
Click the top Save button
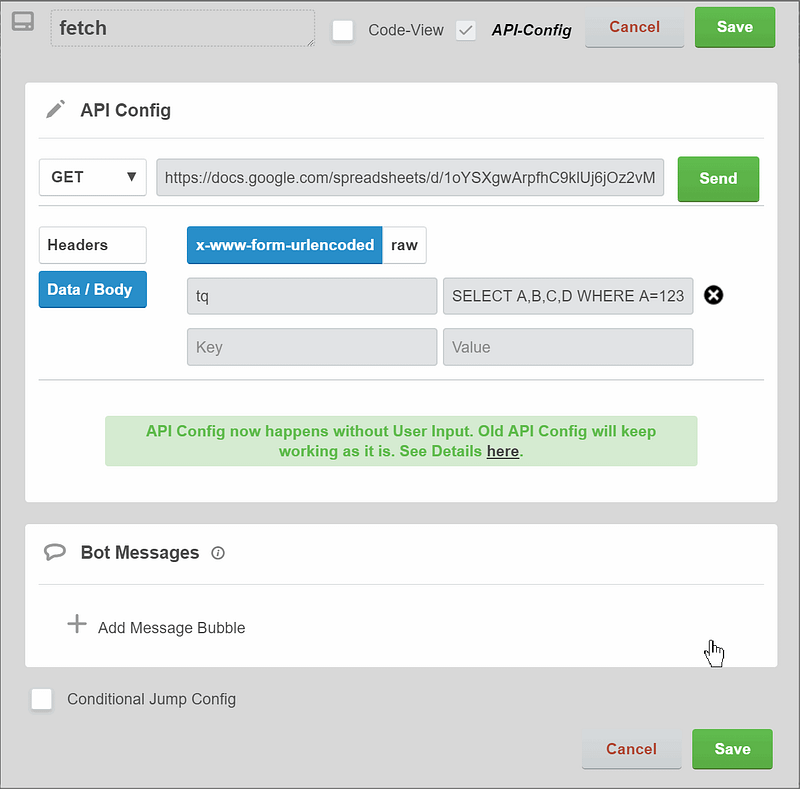734,27
